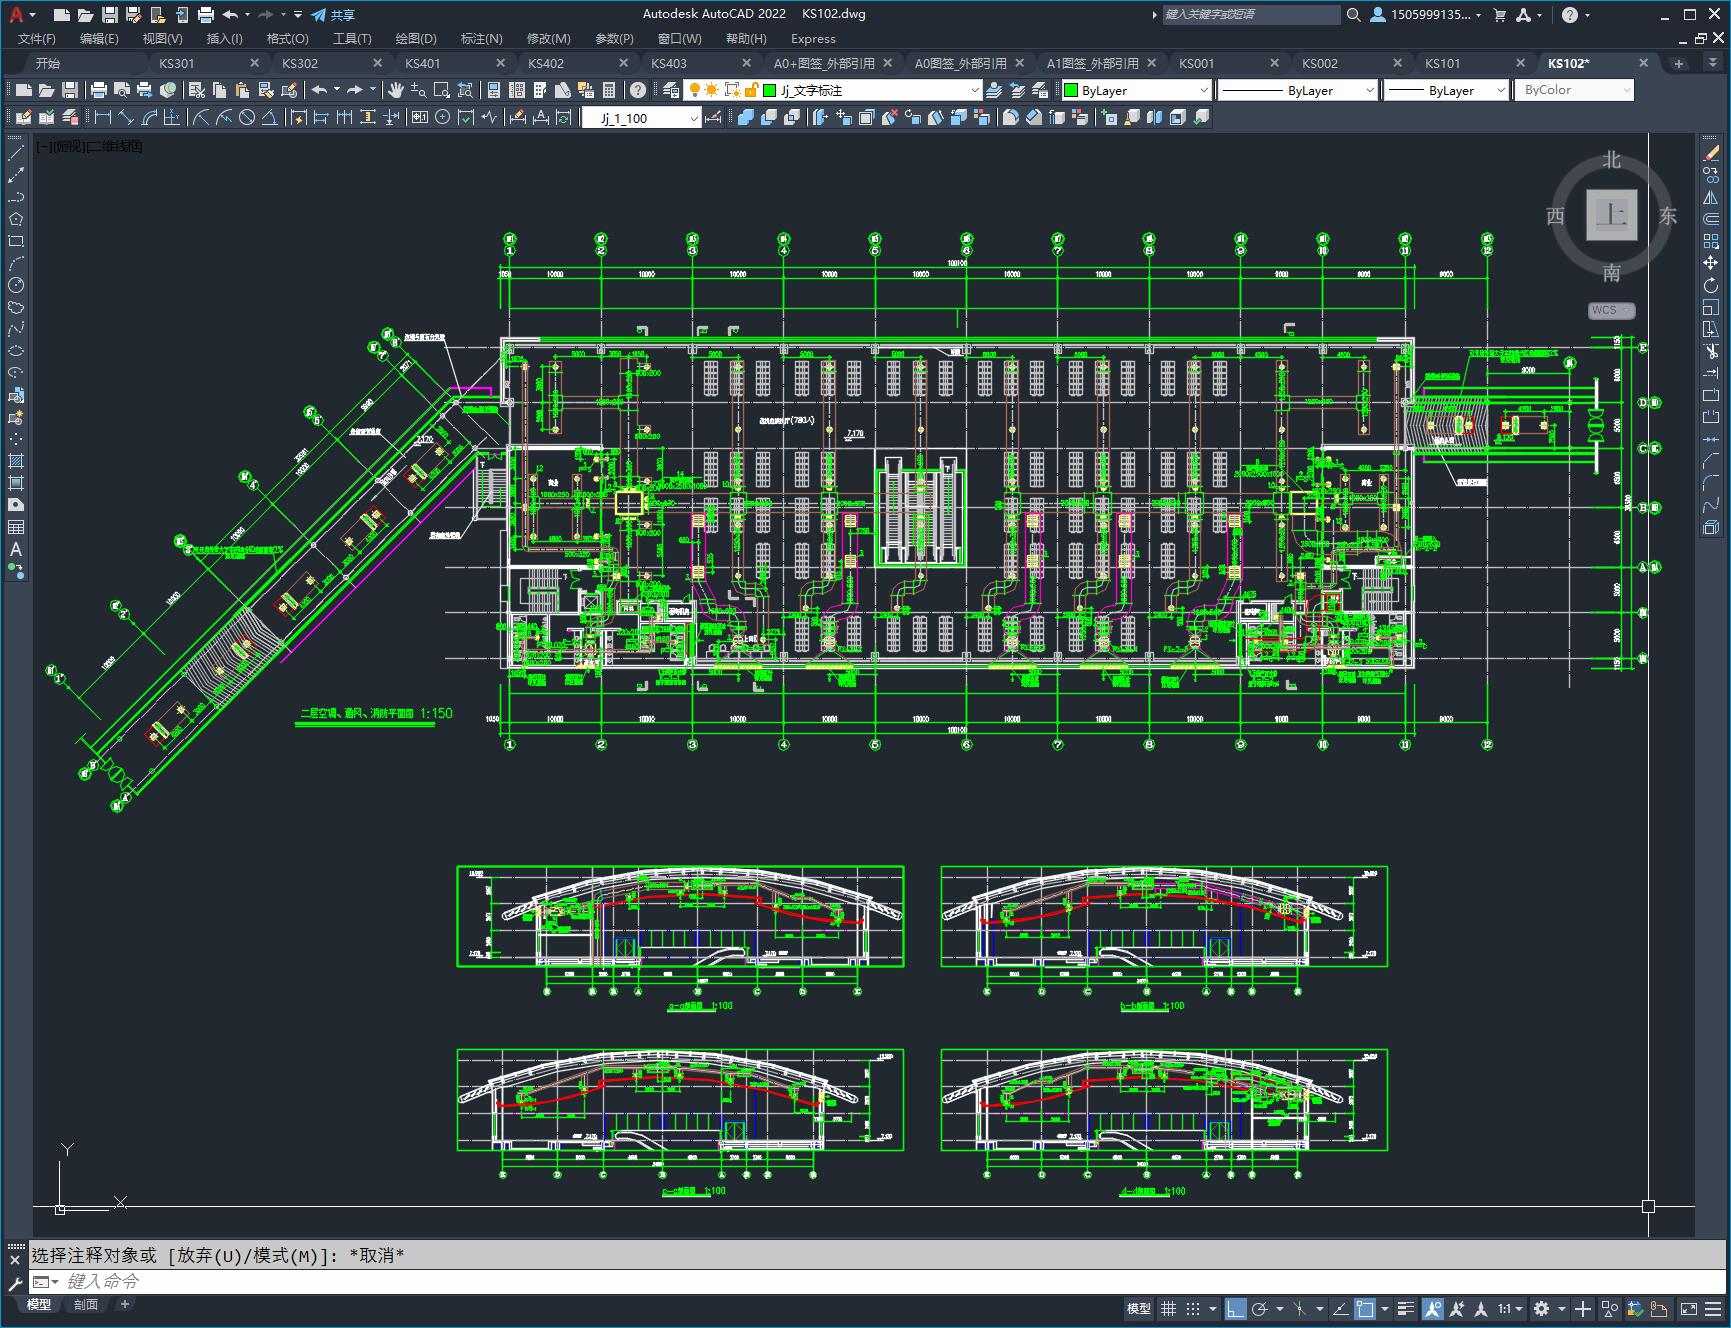Select the Circle draw tool
Screen dimensions: 1731x1328
(15, 286)
